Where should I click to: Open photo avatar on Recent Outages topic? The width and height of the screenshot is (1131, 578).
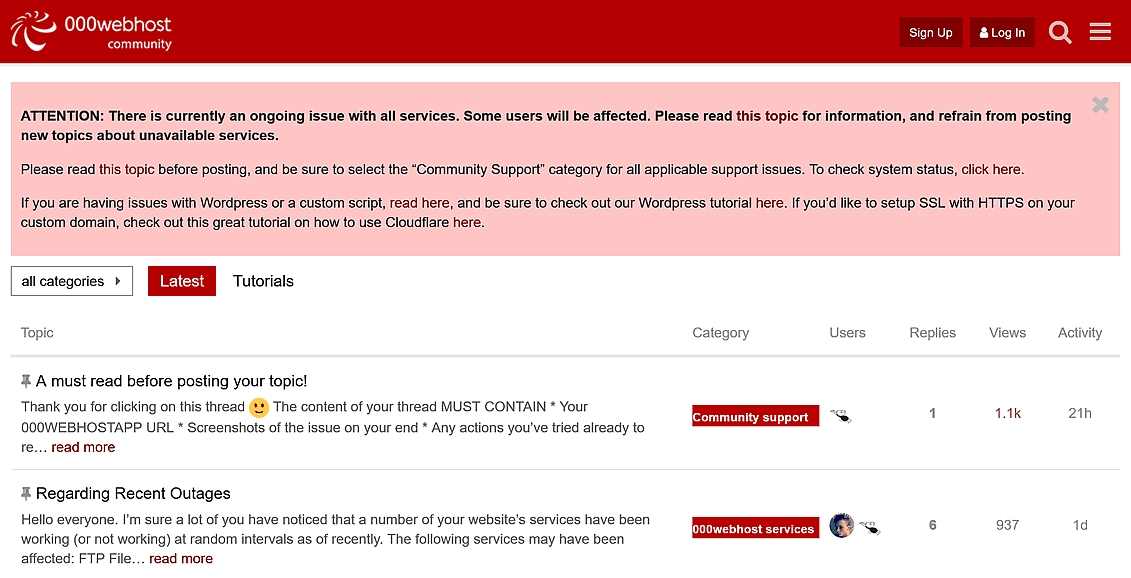tap(841, 525)
